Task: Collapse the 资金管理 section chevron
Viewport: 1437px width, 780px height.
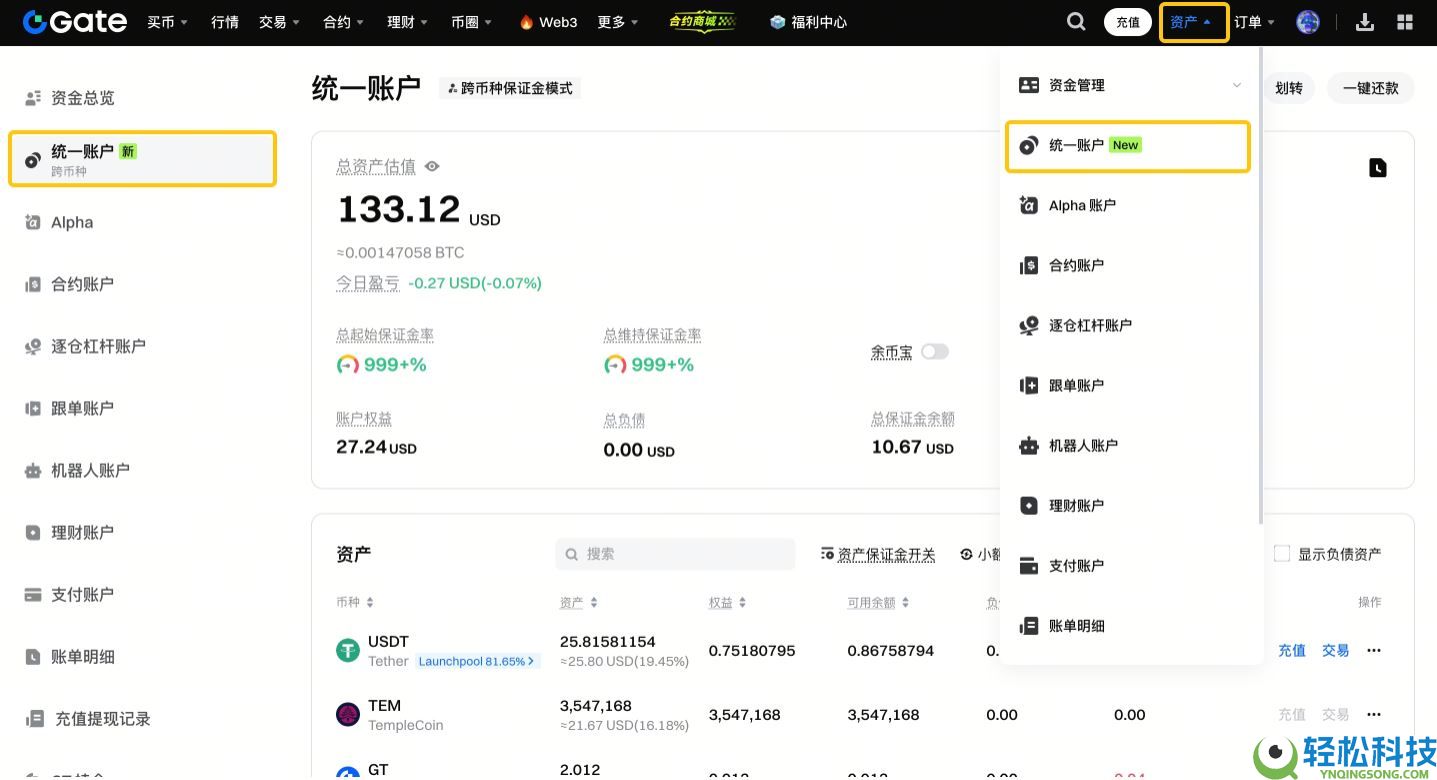Action: pos(1236,85)
